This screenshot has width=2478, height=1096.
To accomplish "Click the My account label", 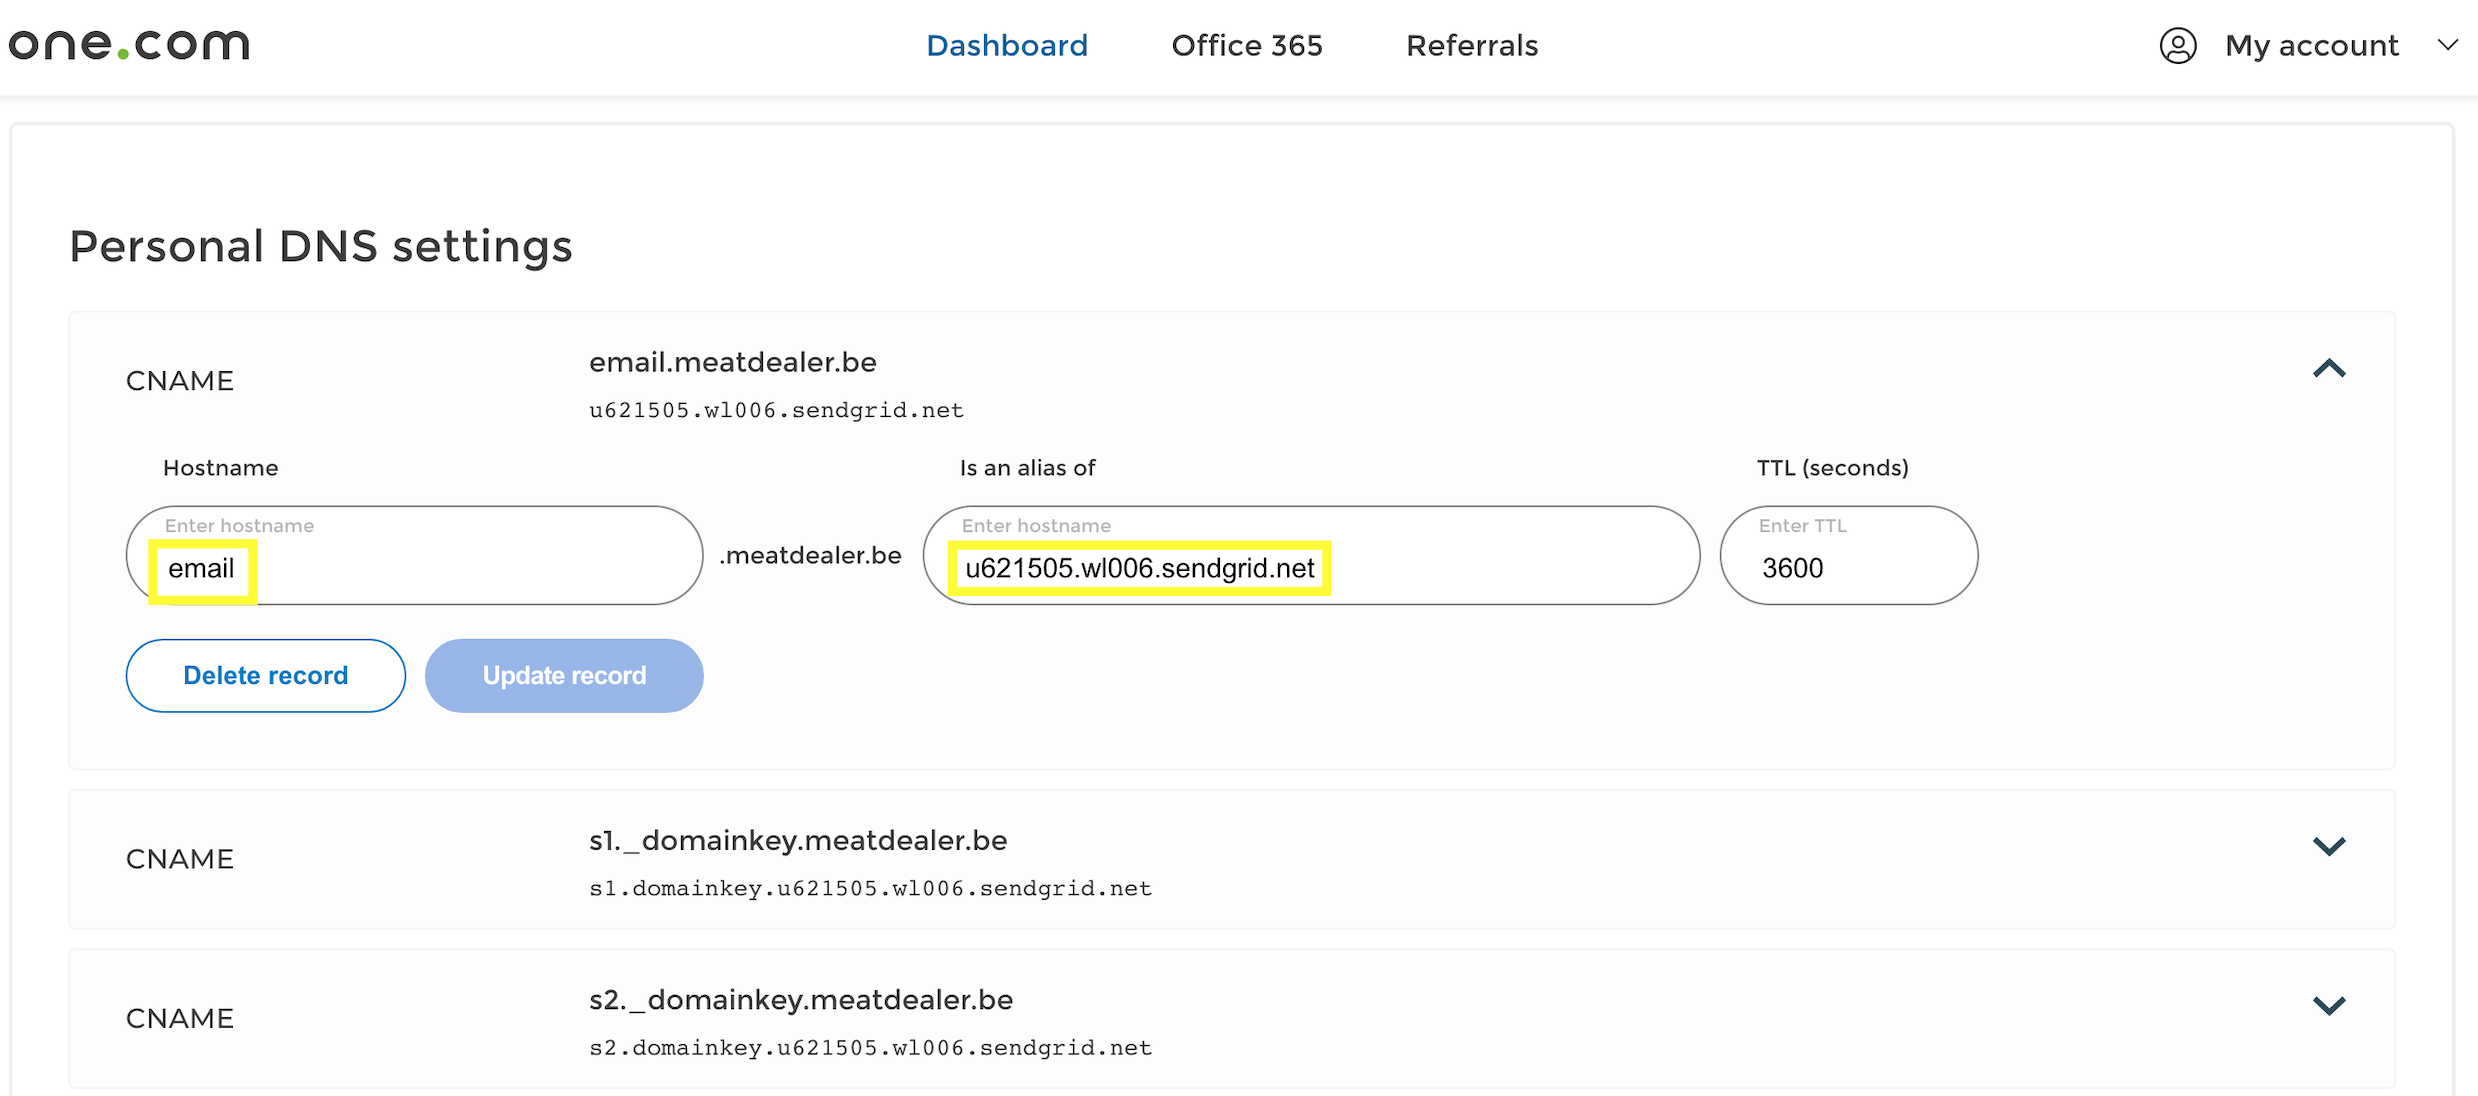I will 2311,45.
